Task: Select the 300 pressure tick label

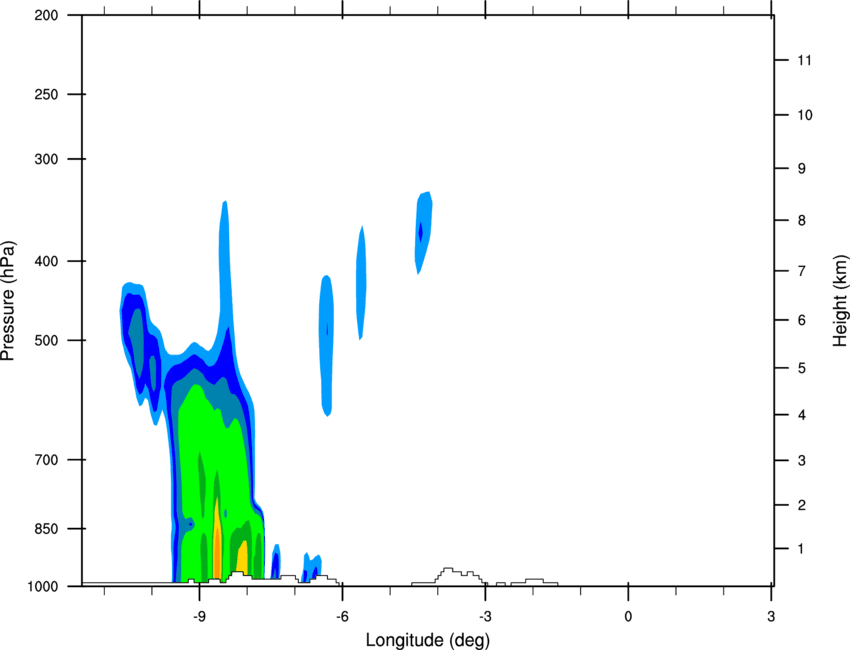Action: 46,159
